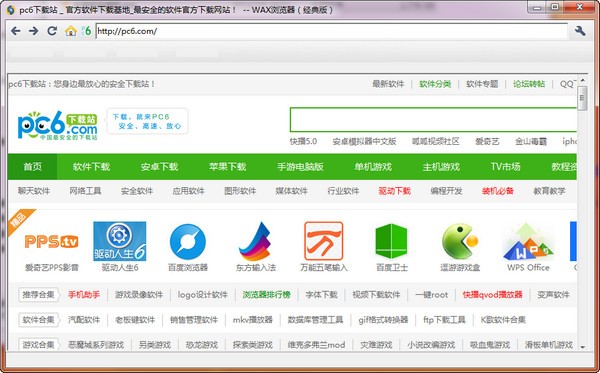Open the 手游电脑版 navigation tab
Viewport: 600px width, 373px height.
click(300, 167)
